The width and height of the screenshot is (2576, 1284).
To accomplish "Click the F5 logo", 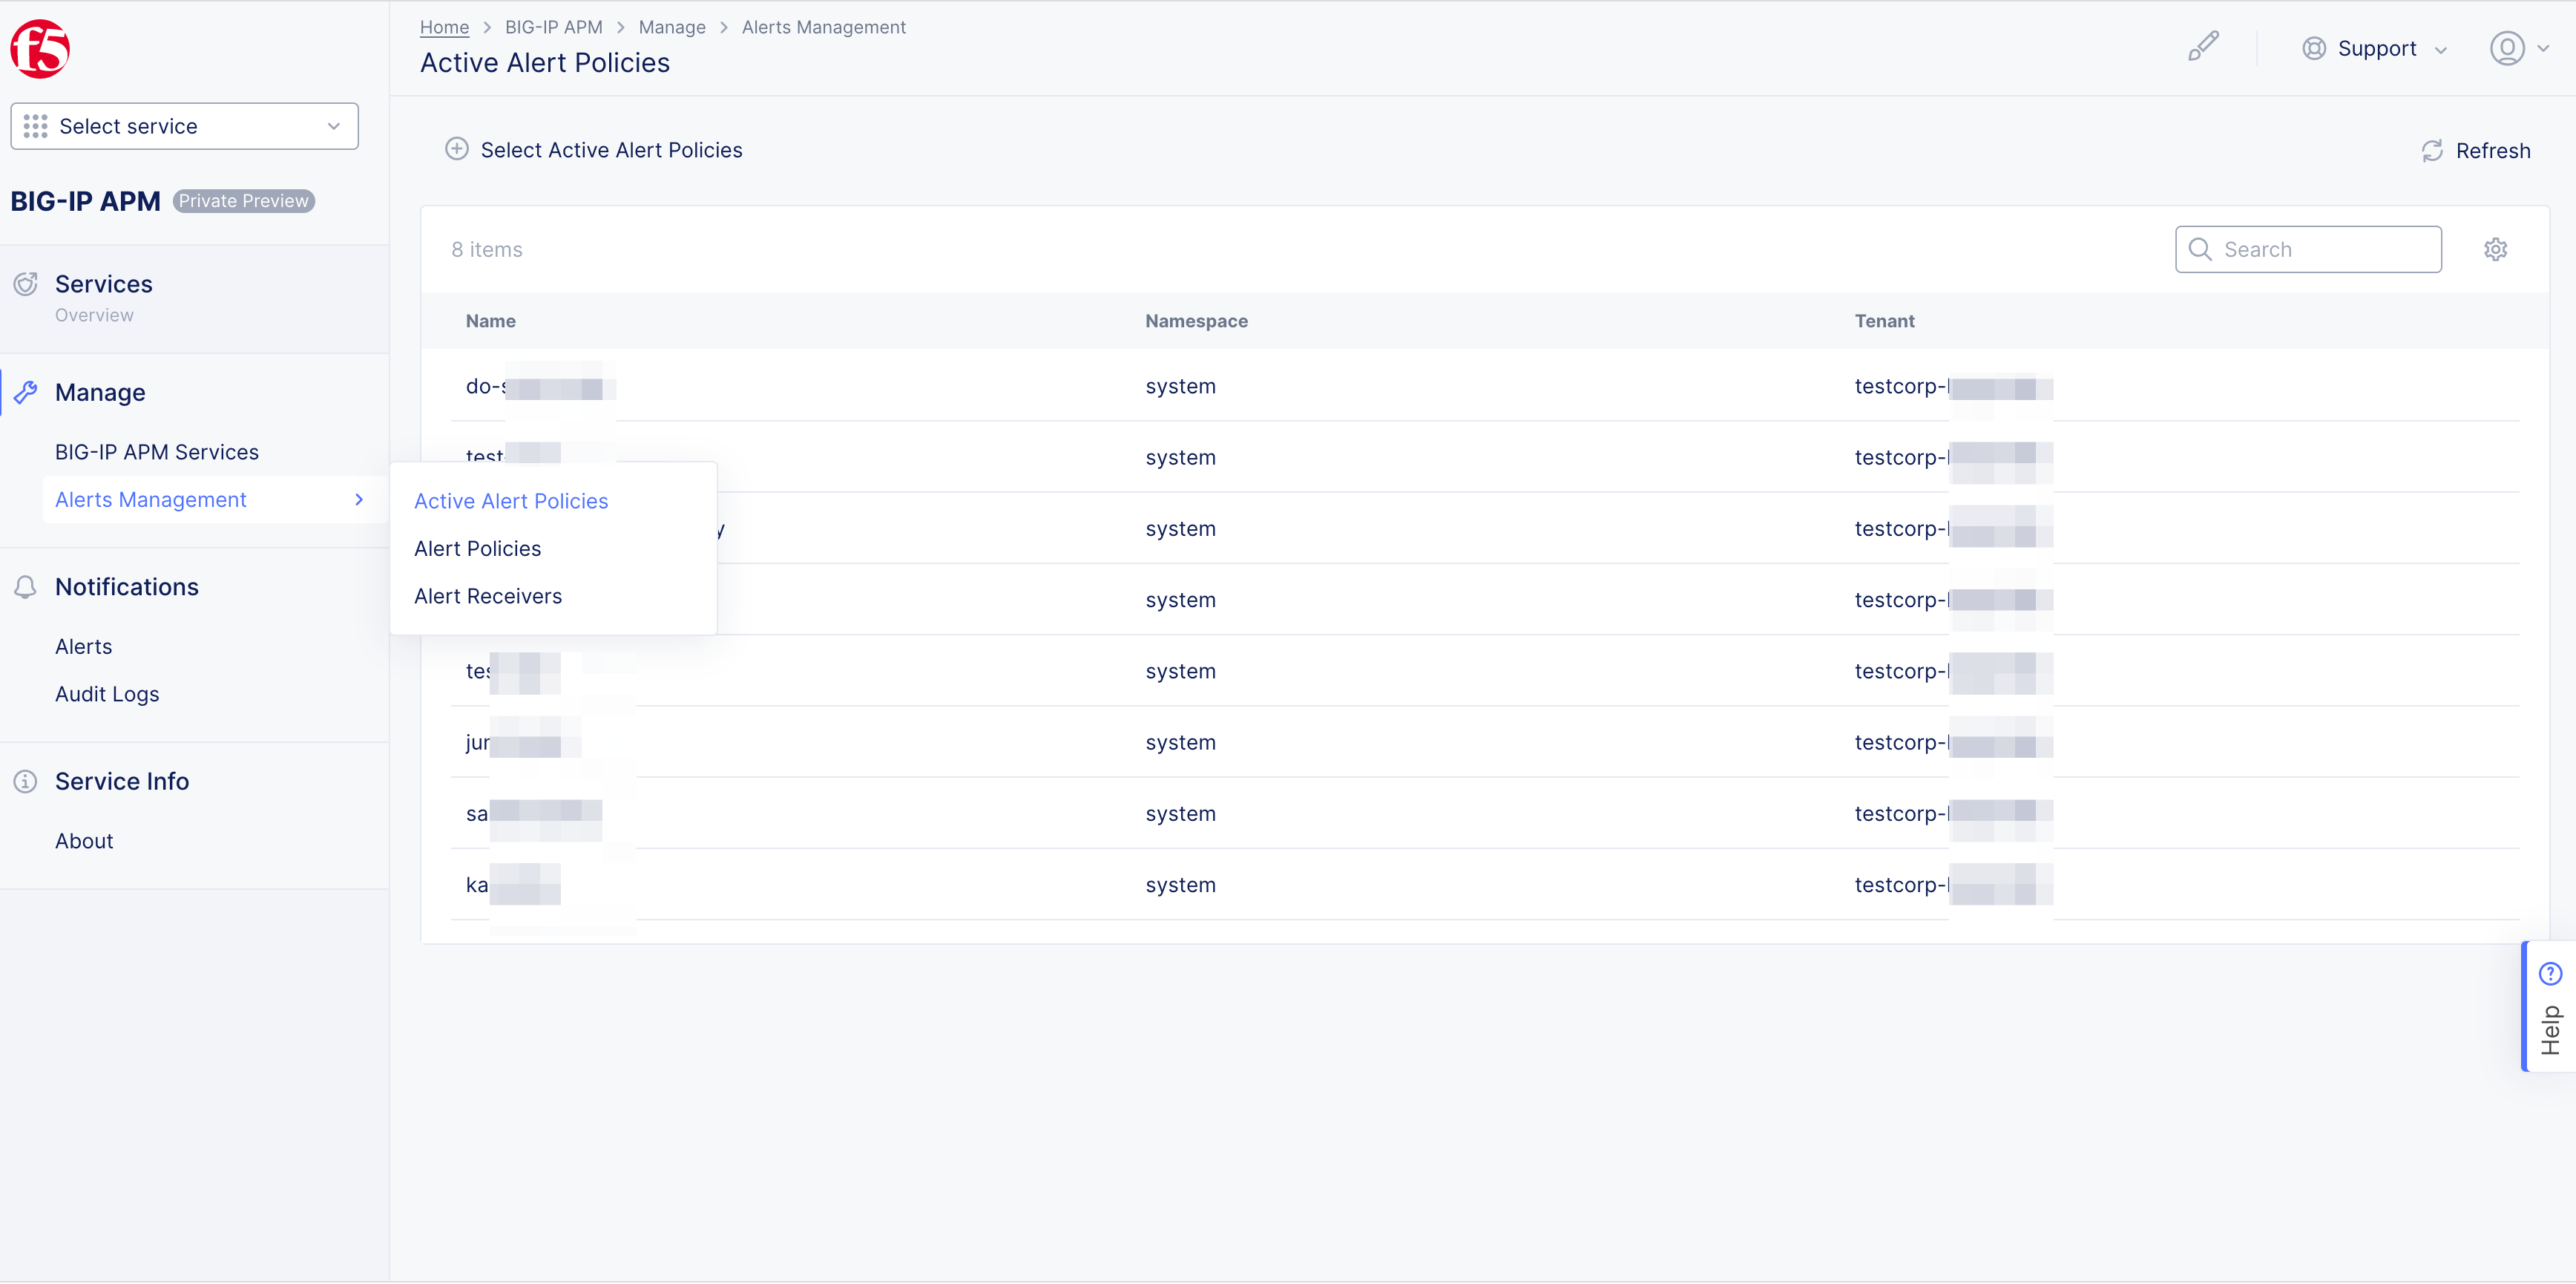I will 40,48.
